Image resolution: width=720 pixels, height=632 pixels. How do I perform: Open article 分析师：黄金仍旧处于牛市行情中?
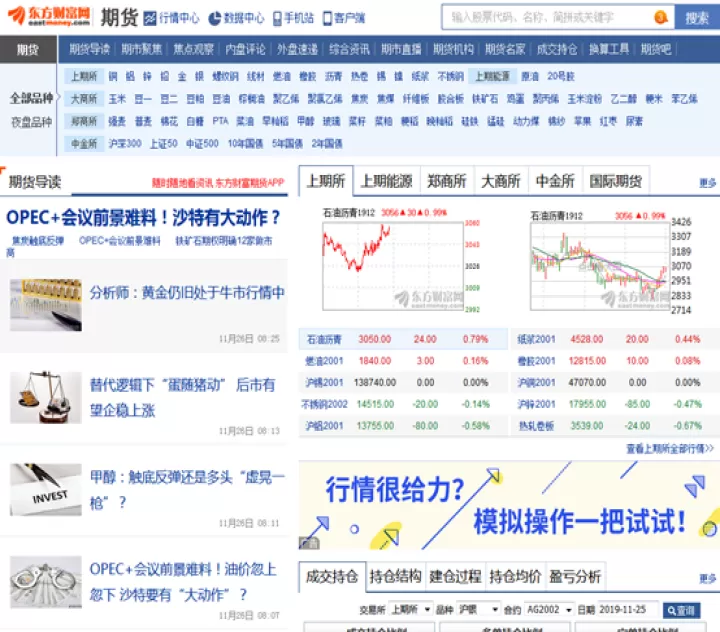pos(187,293)
